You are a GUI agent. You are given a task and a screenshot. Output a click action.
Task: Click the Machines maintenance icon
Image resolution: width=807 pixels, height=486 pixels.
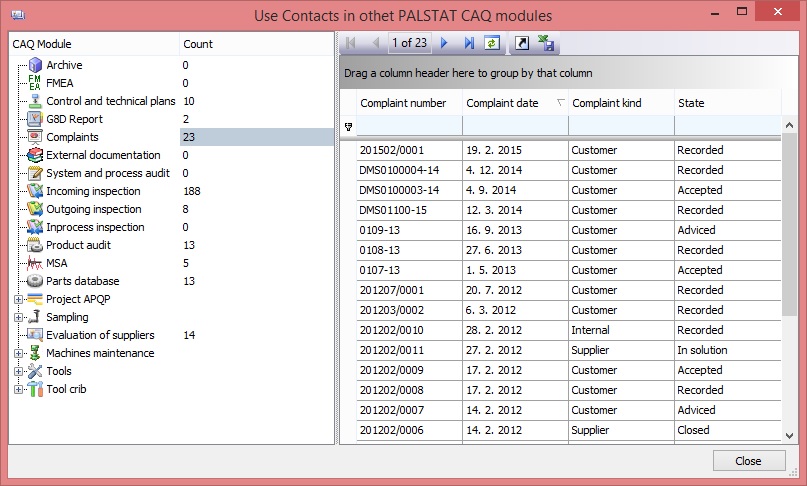(35, 353)
